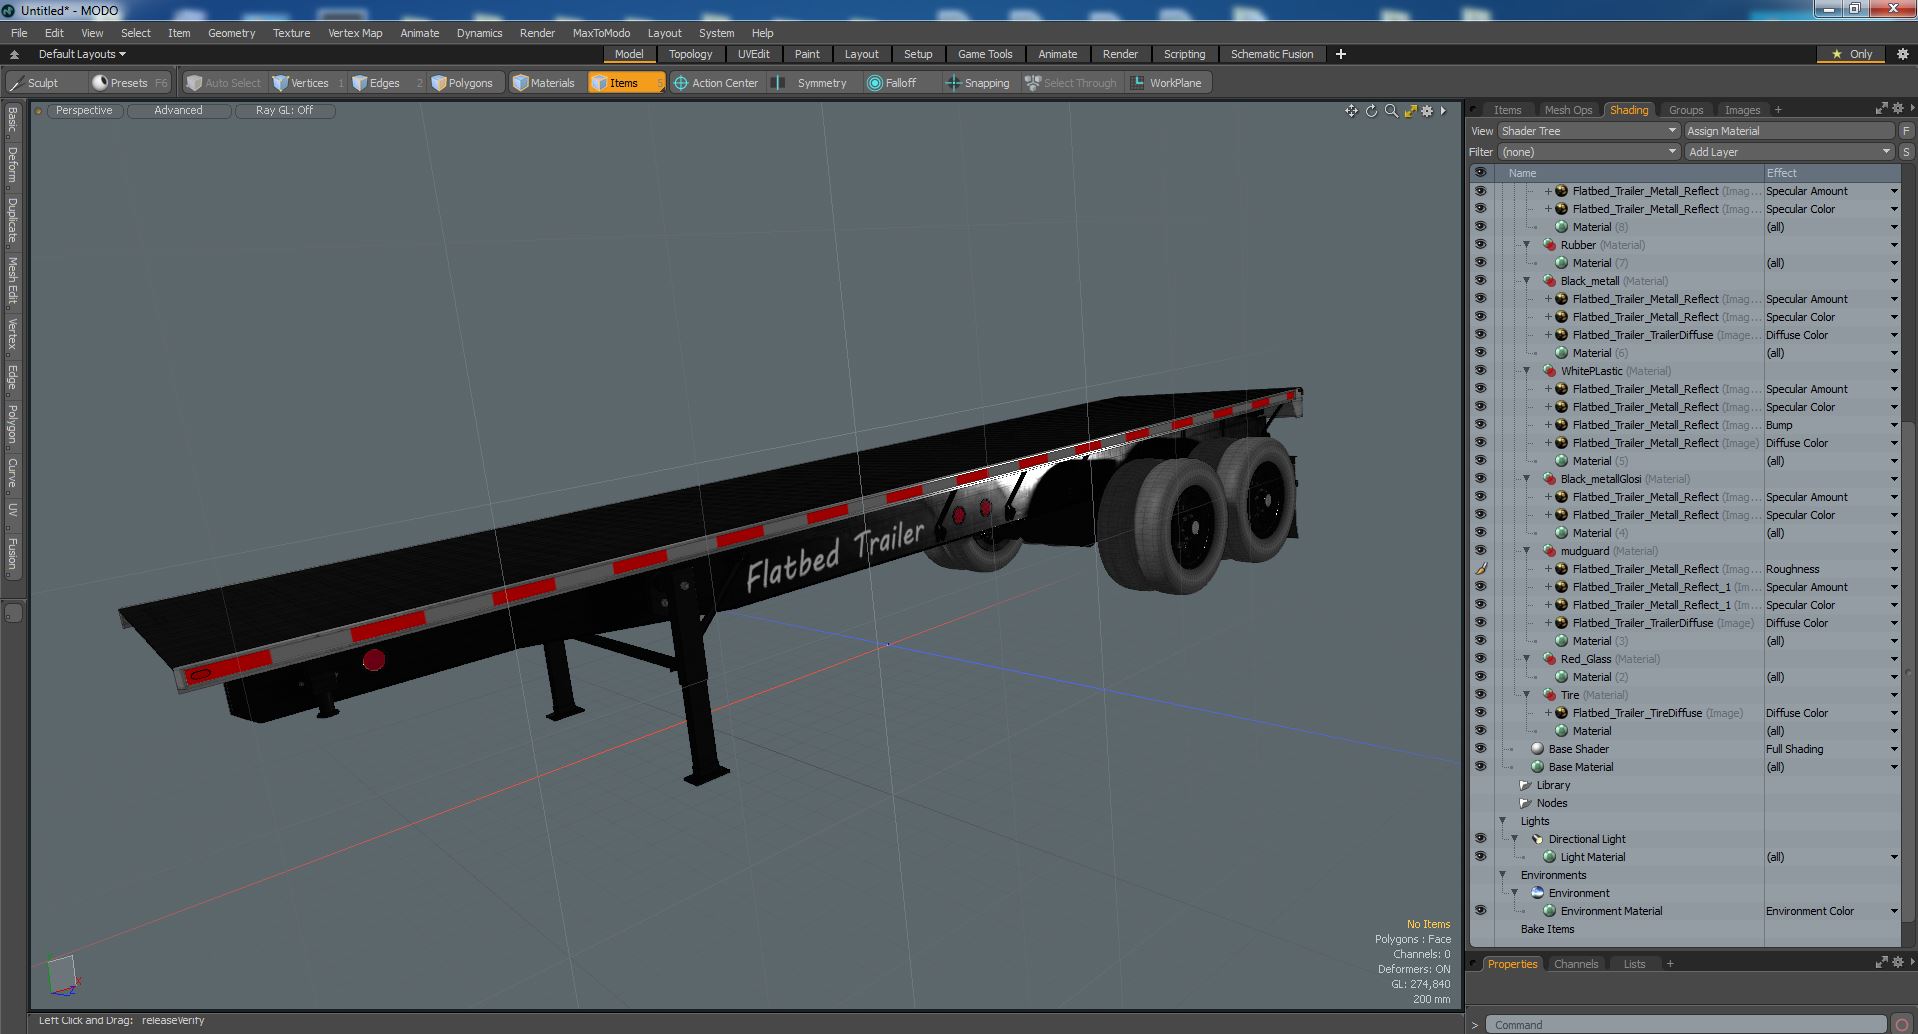Open Action Center options
Viewport: 1918px width, 1034px height.
click(x=716, y=83)
